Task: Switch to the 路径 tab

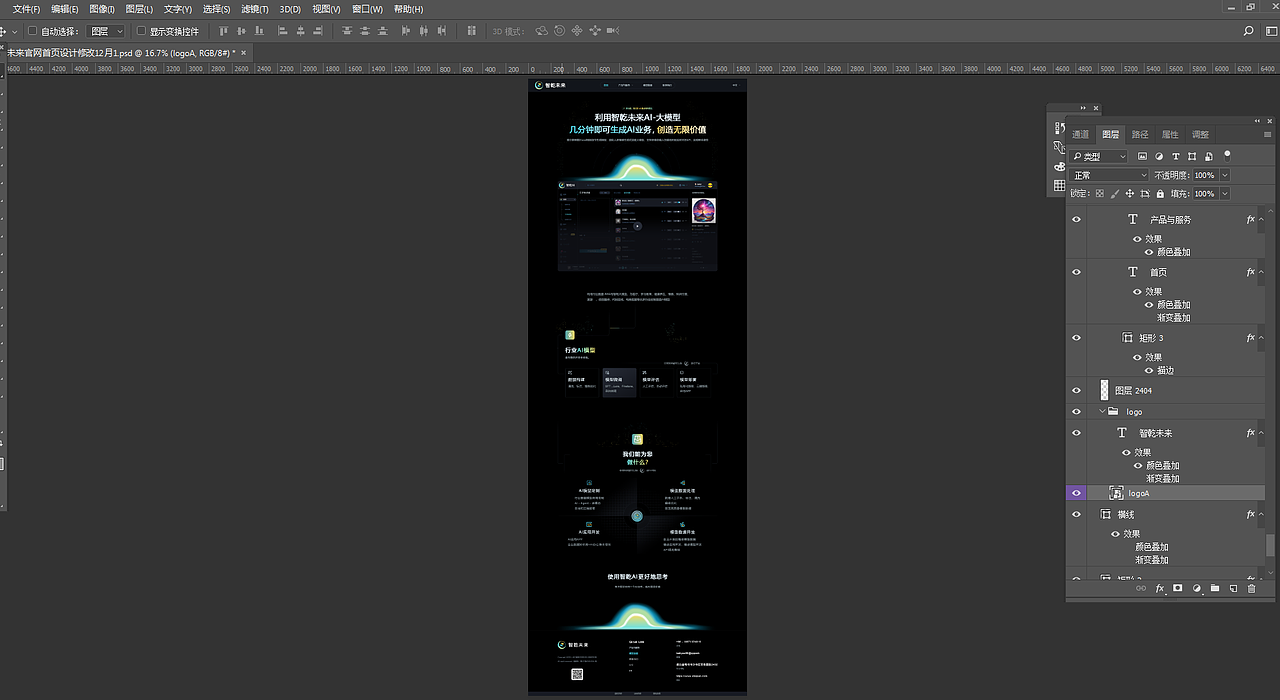Action: [1140, 134]
